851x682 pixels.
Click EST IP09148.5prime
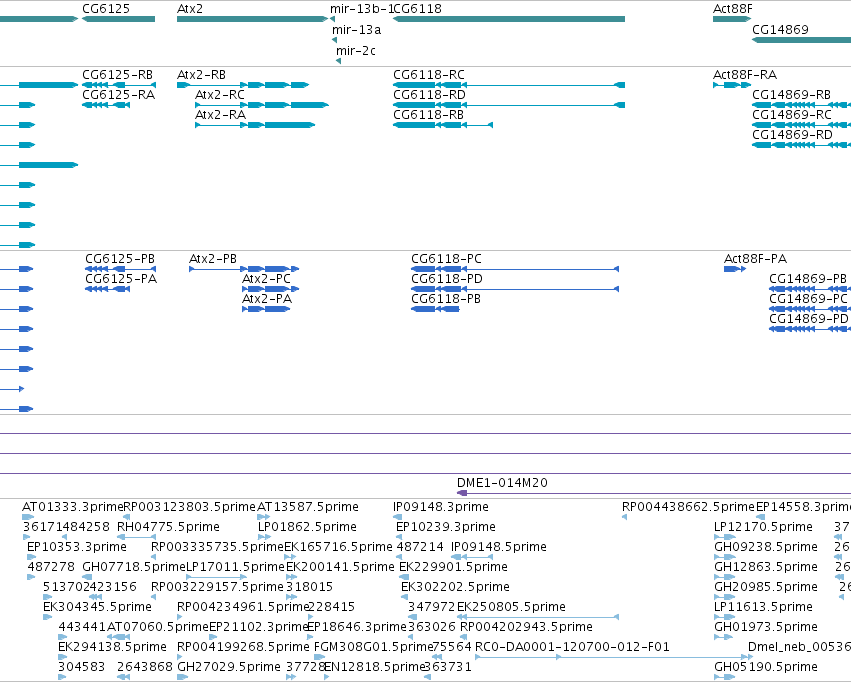click(x=499, y=546)
